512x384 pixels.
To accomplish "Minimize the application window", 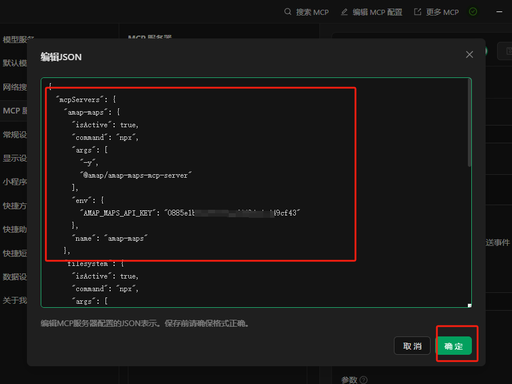I will click(x=499, y=12).
